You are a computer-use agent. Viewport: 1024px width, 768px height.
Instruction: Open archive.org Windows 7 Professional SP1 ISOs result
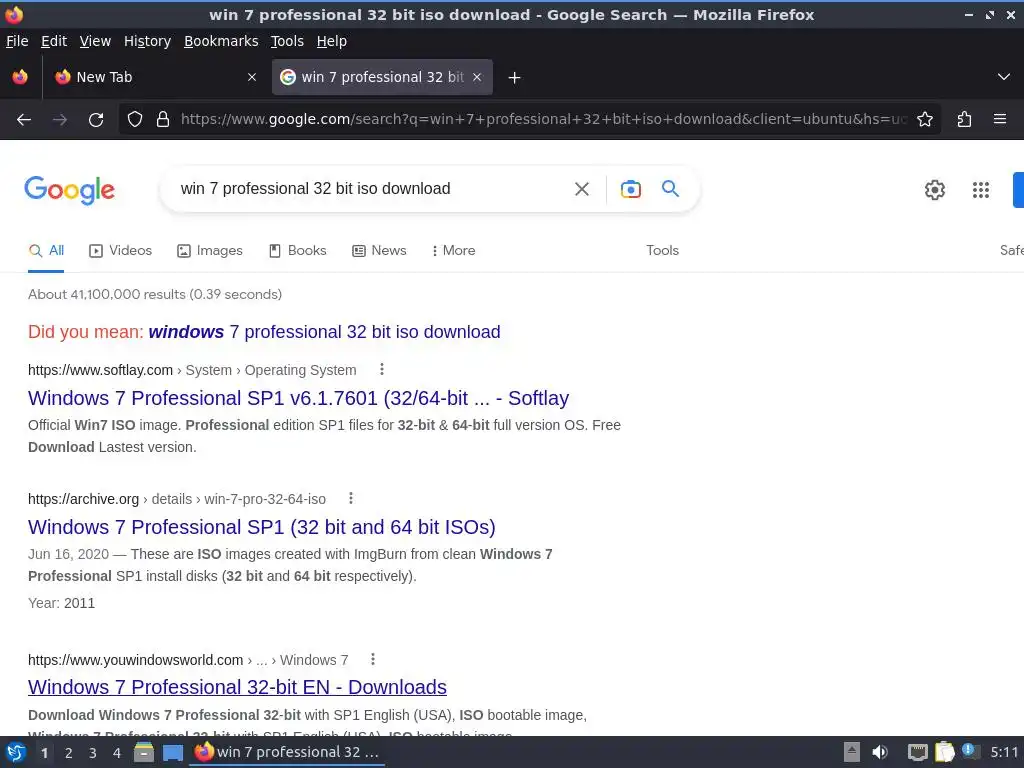262,526
